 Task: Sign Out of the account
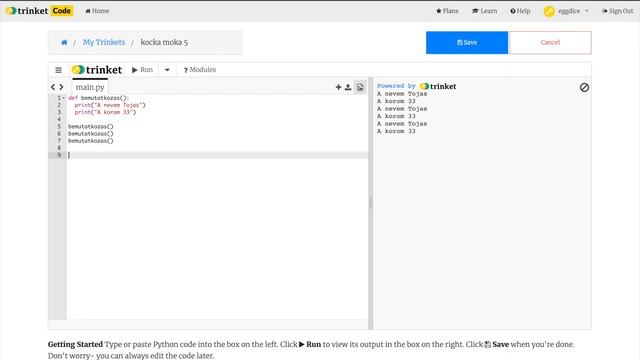pyautogui.click(x=618, y=11)
